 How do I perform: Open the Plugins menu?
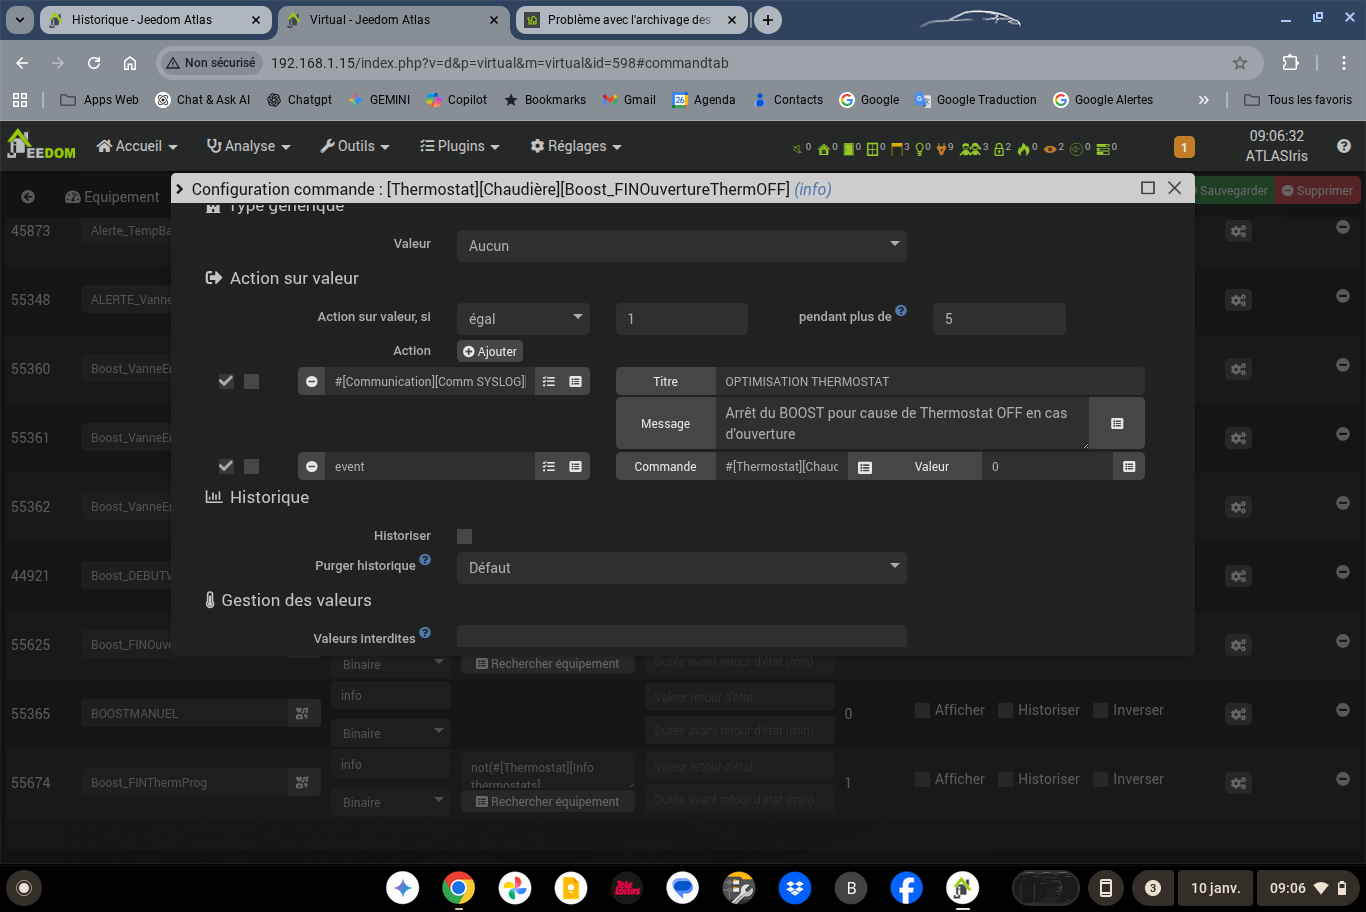pos(459,146)
